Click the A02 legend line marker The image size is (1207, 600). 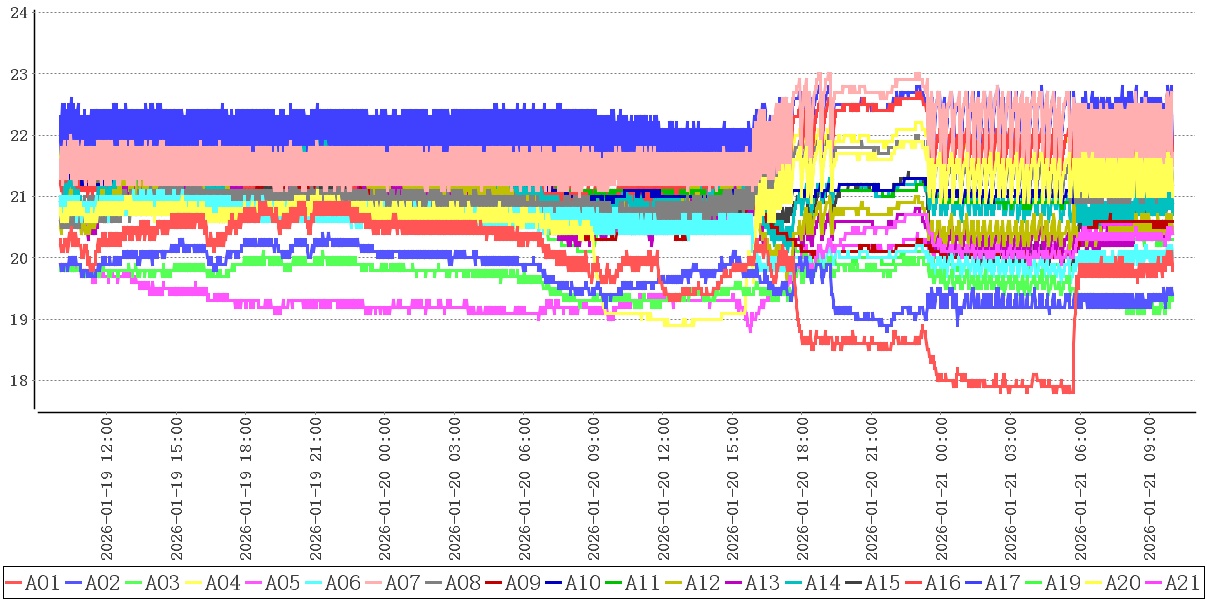(x=73, y=582)
